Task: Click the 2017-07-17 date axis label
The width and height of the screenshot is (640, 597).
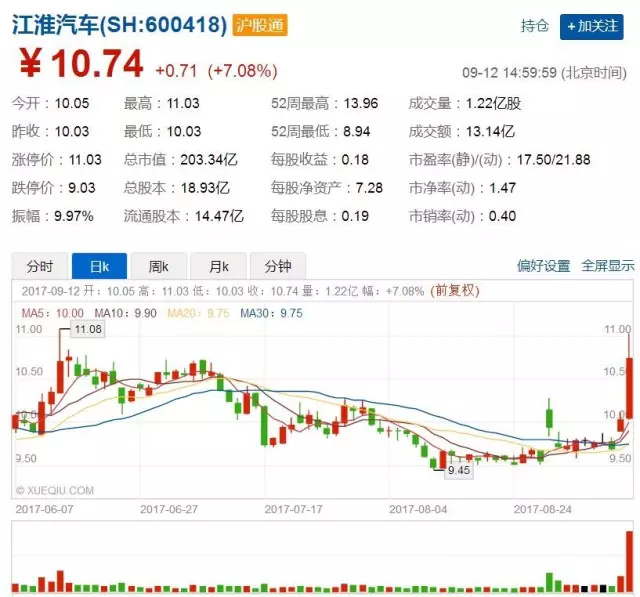Action: click(293, 509)
